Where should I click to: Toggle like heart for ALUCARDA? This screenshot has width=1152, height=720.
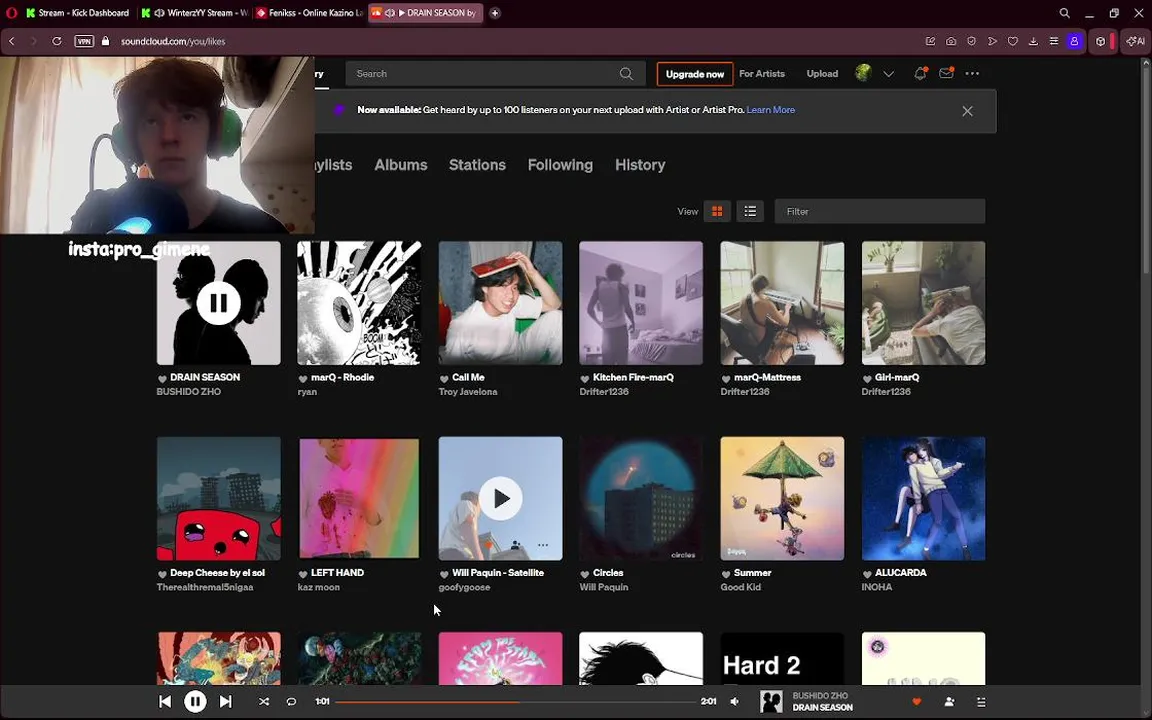867,574
